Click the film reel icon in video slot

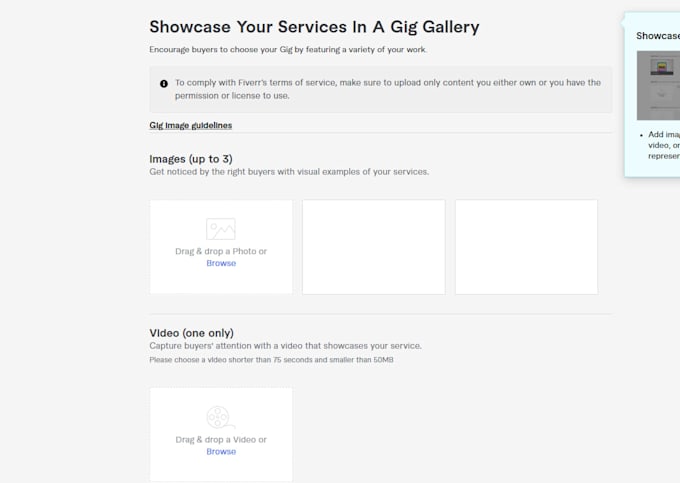pyautogui.click(x=220, y=418)
